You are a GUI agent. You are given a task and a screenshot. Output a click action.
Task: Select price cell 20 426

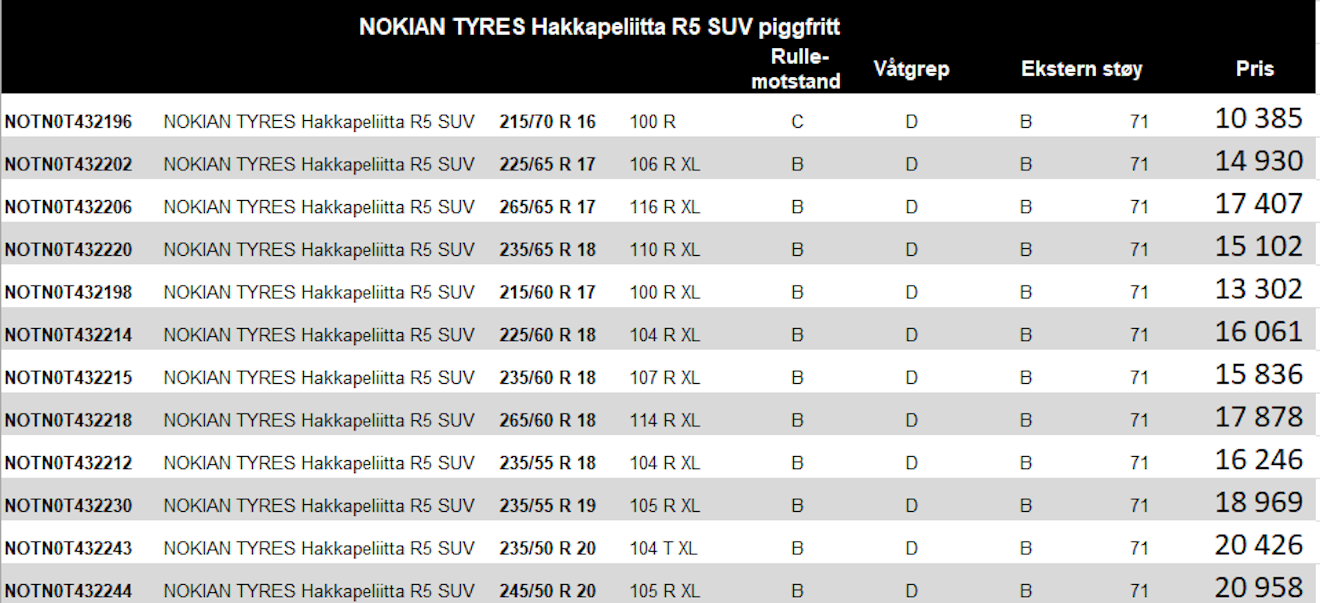[1259, 545]
